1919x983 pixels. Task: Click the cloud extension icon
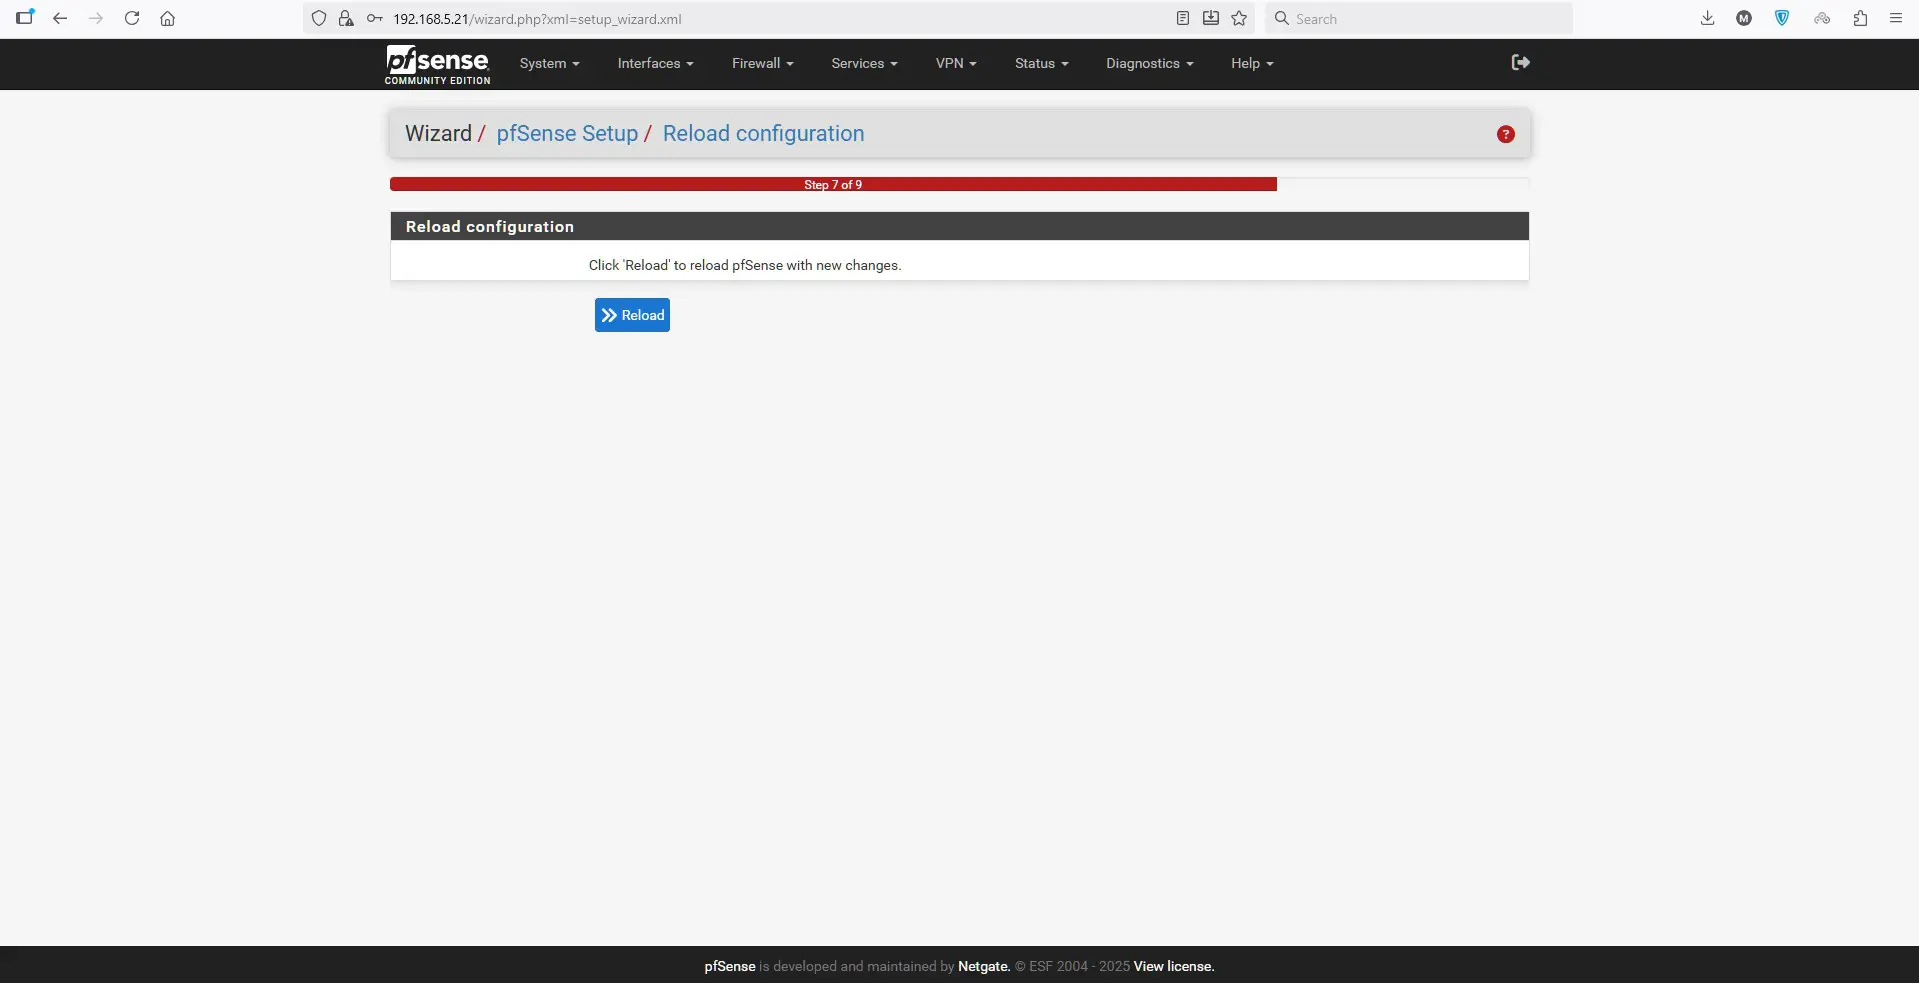(1822, 18)
